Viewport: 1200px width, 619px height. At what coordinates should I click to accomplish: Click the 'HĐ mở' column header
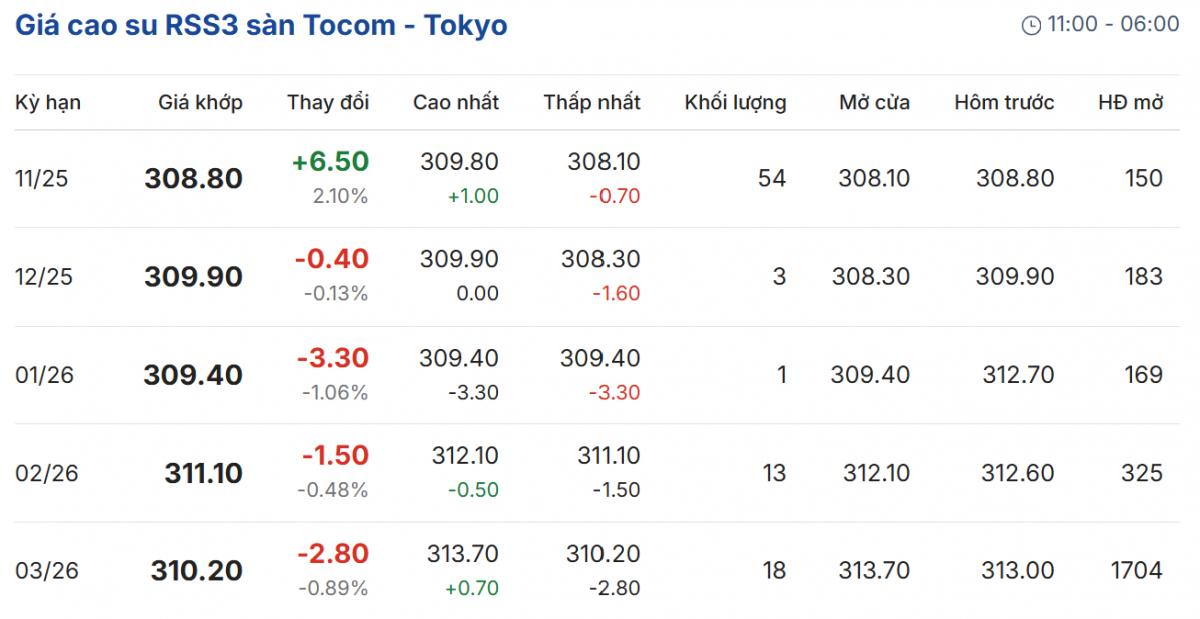click(x=1131, y=102)
